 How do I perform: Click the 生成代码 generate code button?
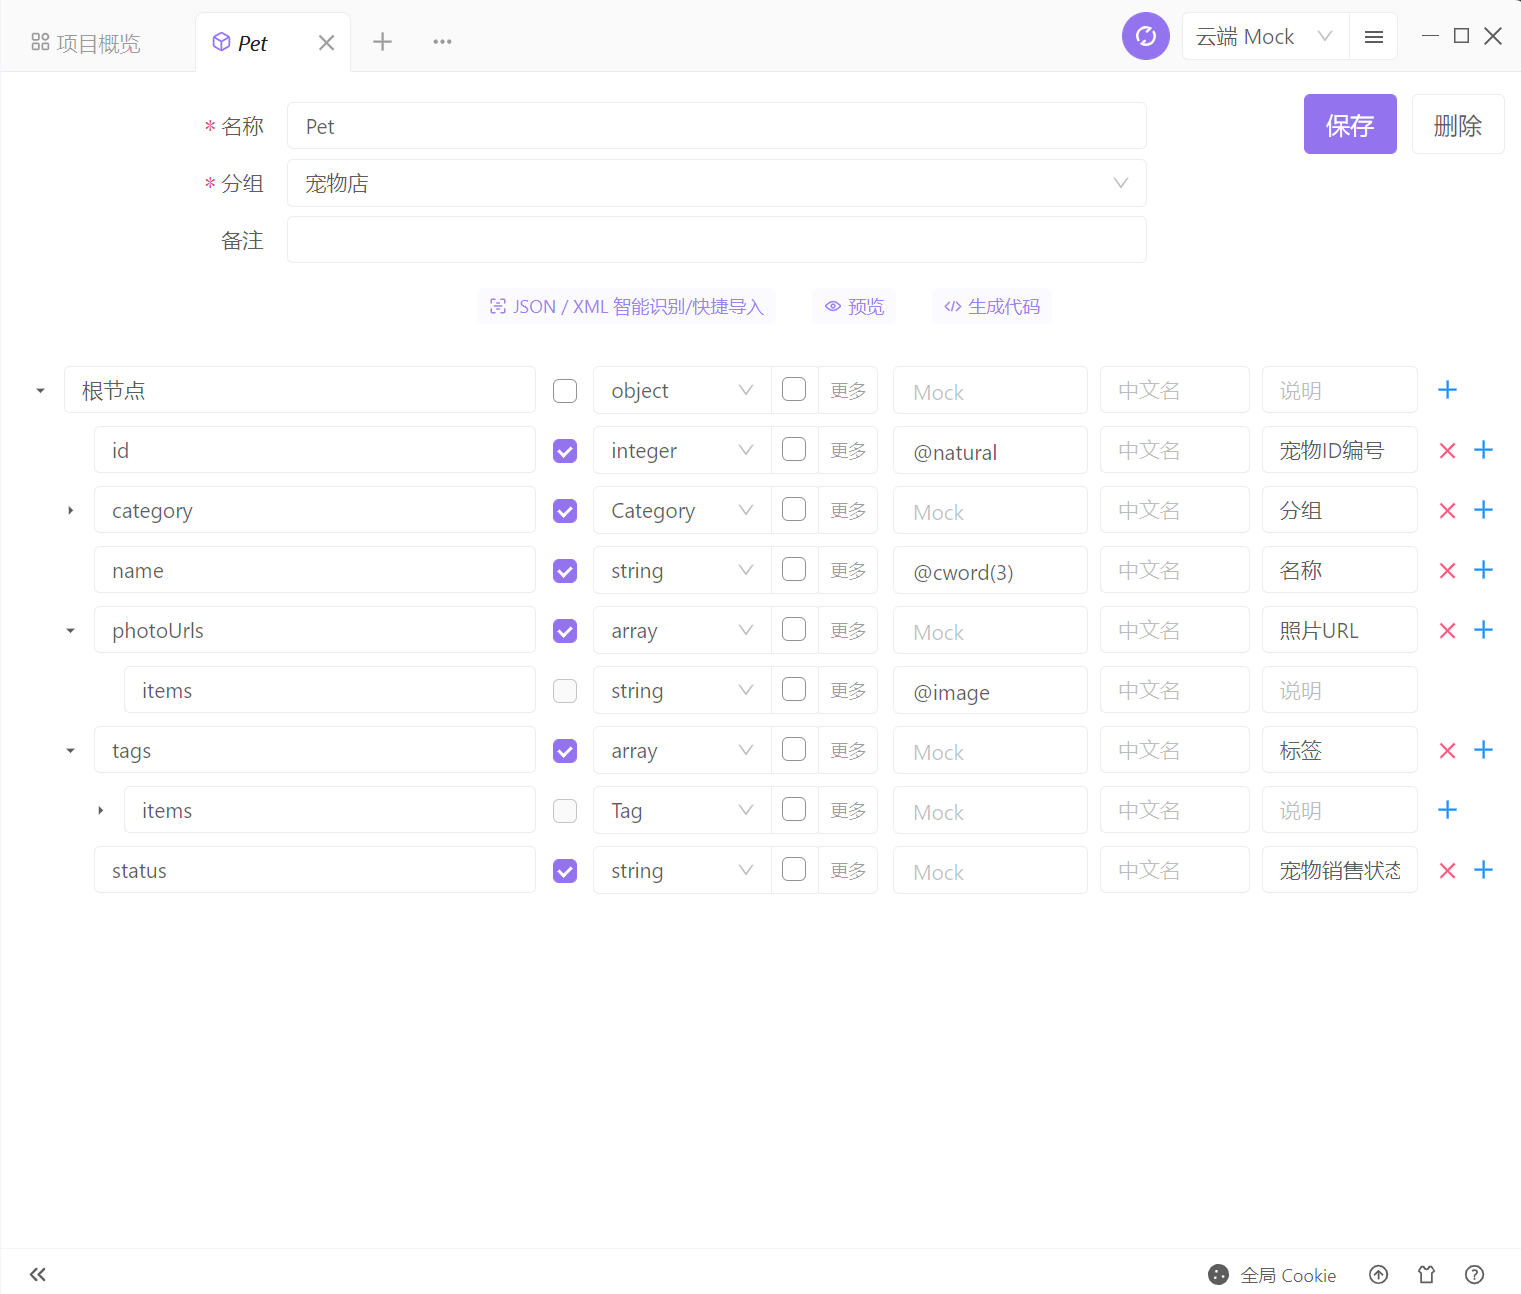point(992,306)
